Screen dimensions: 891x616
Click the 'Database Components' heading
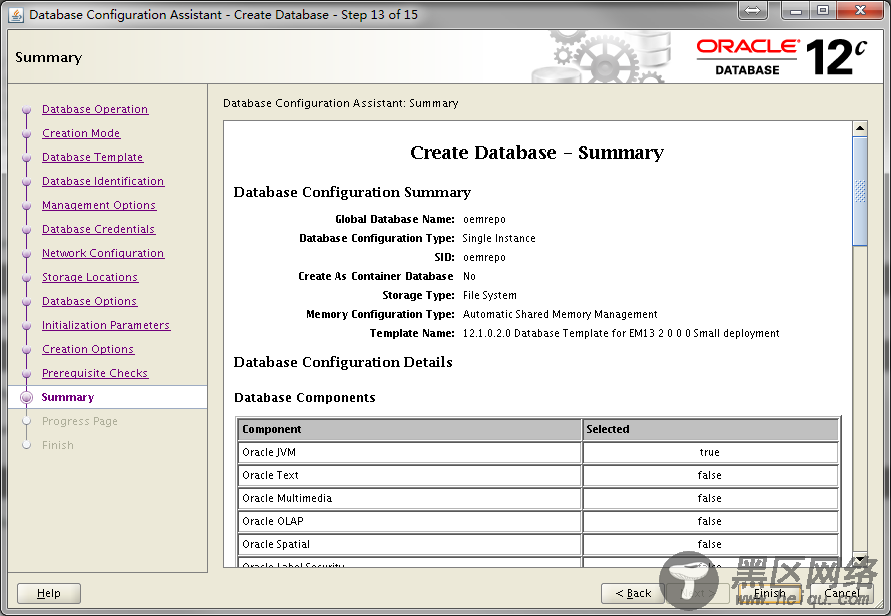click(x=305, y=398)
